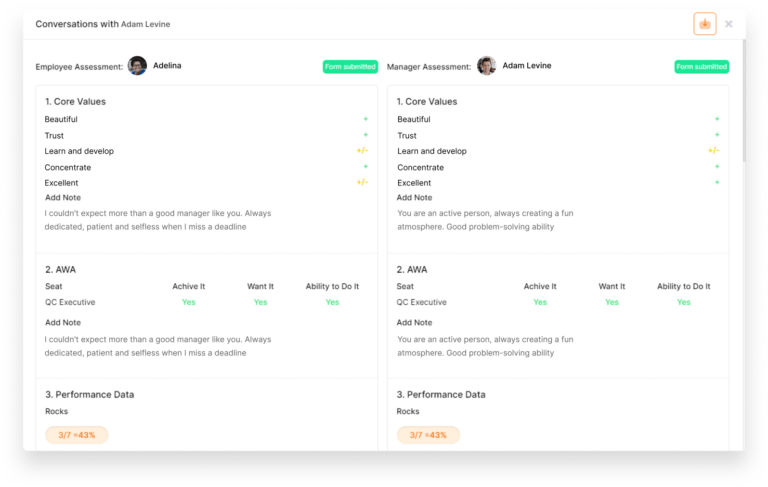This screenshot has width=768, height=487.
Task: Click Adam Levine's manager avatar
Action: coord(486,66)
